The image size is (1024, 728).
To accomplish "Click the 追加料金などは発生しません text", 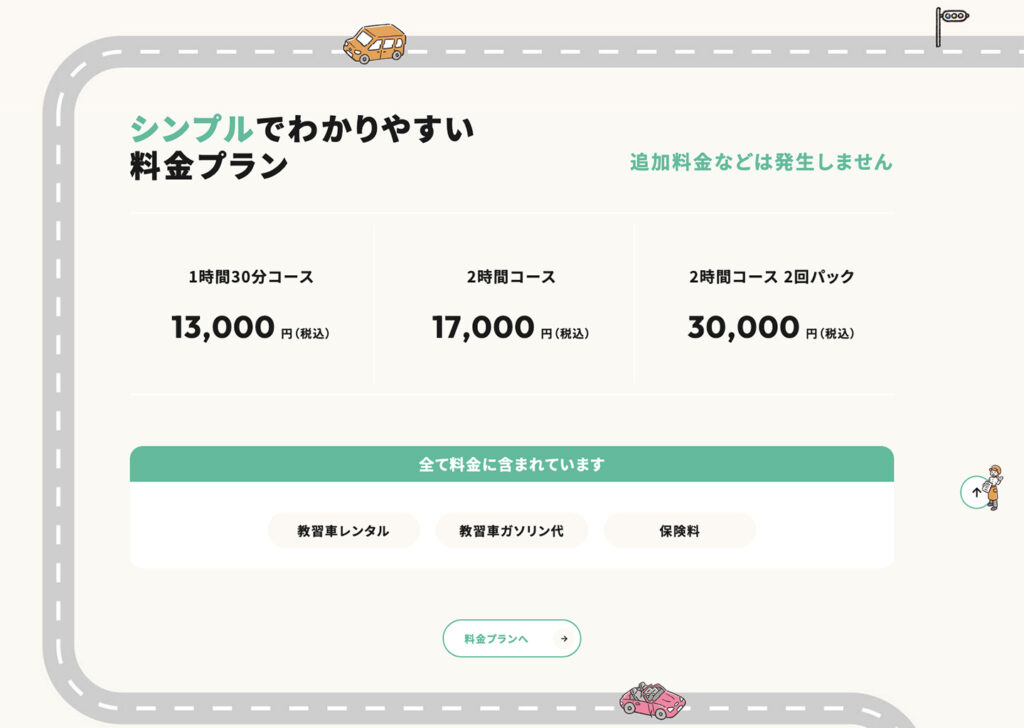I will [x=760, y=162].
